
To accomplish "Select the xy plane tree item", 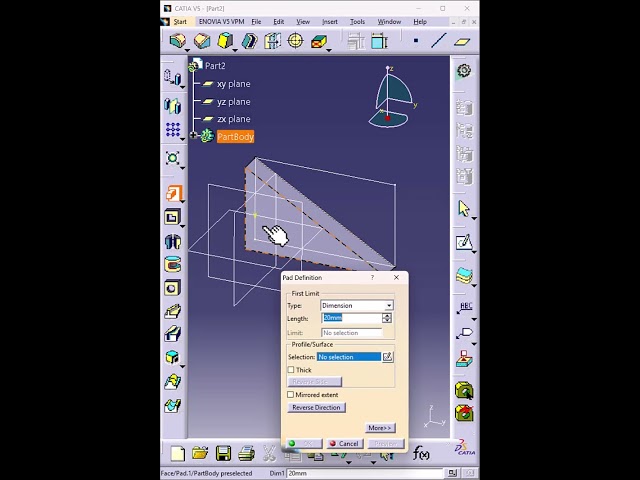I will tap(233, 84).
